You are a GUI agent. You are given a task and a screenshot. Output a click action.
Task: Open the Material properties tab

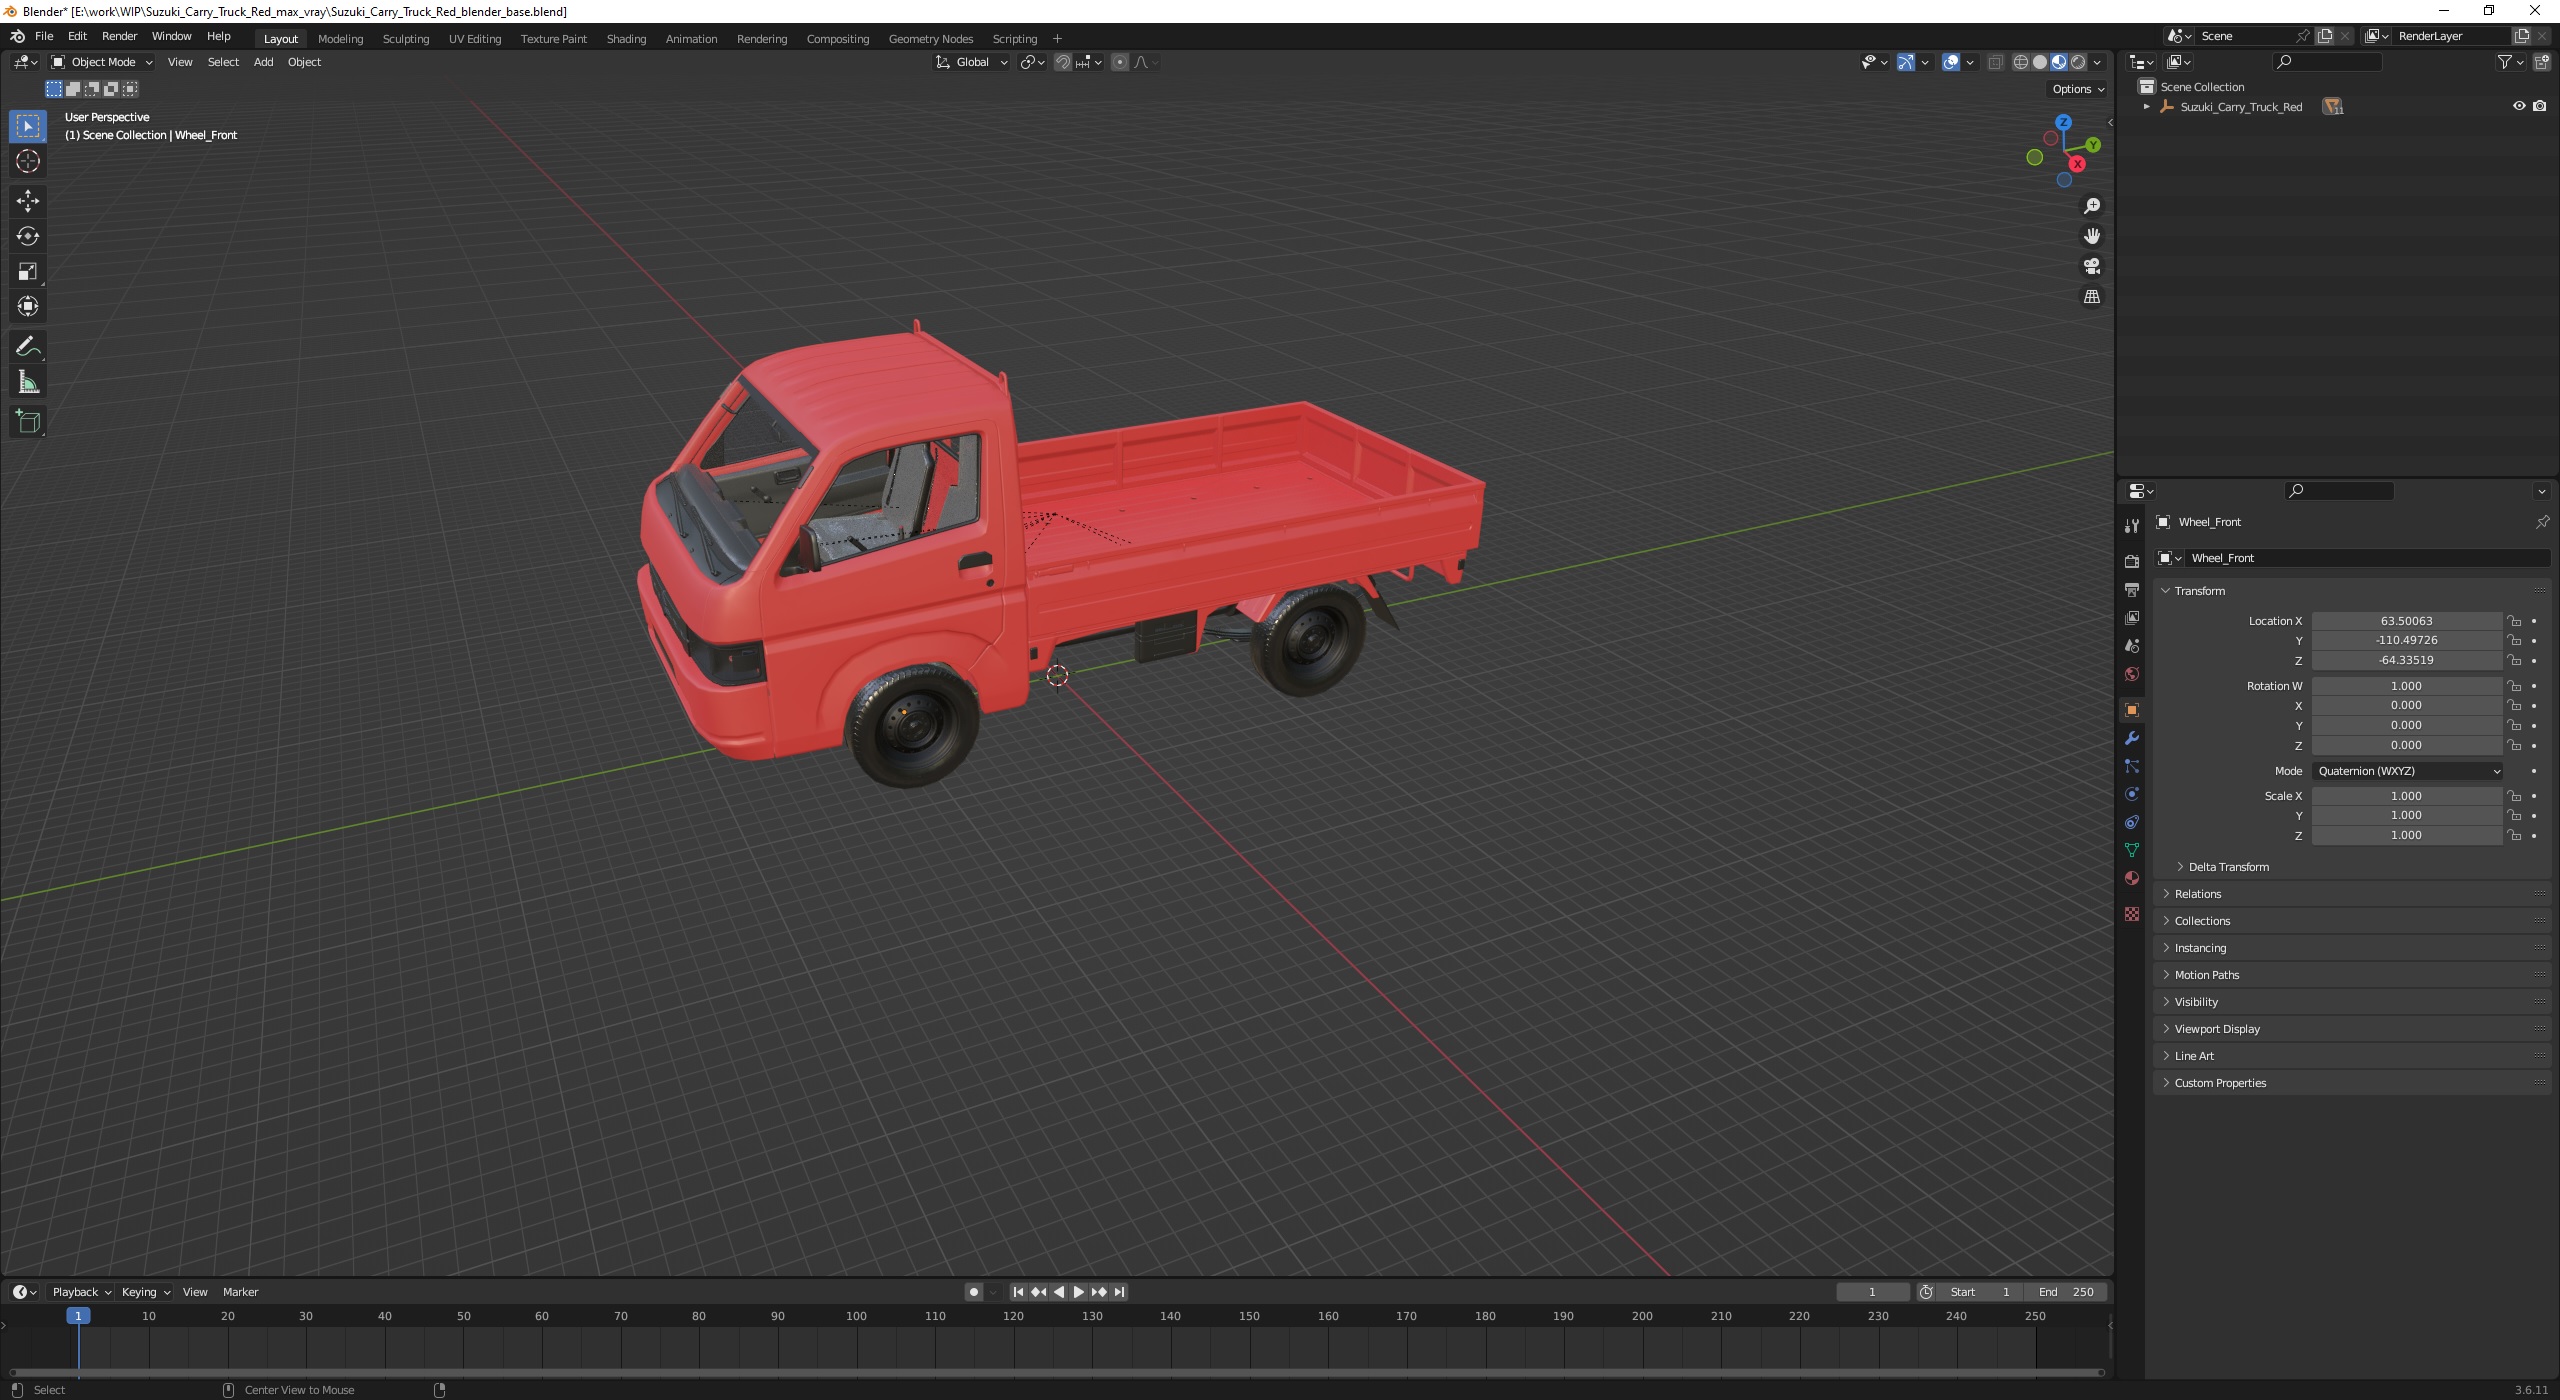[2132, 878]
